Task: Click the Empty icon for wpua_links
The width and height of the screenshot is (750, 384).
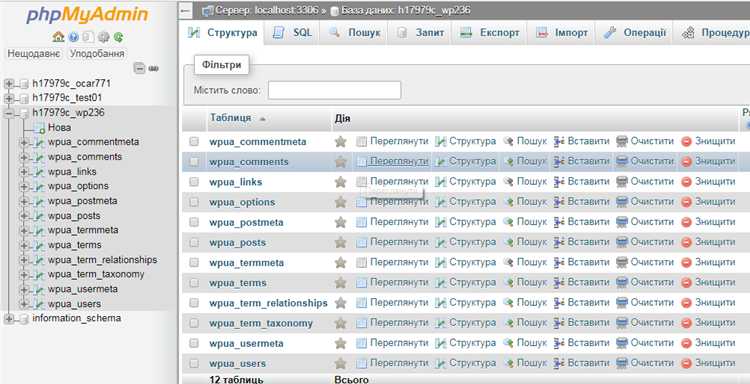Action: 622,182
